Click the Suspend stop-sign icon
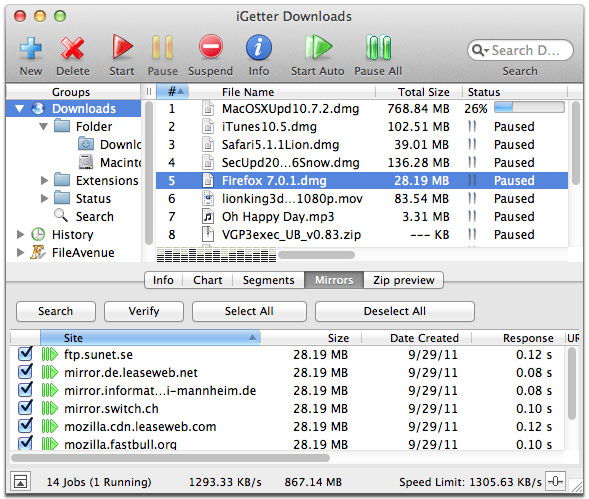The width and height of the screenshot is (589, 499). click(x=211, y=47)
